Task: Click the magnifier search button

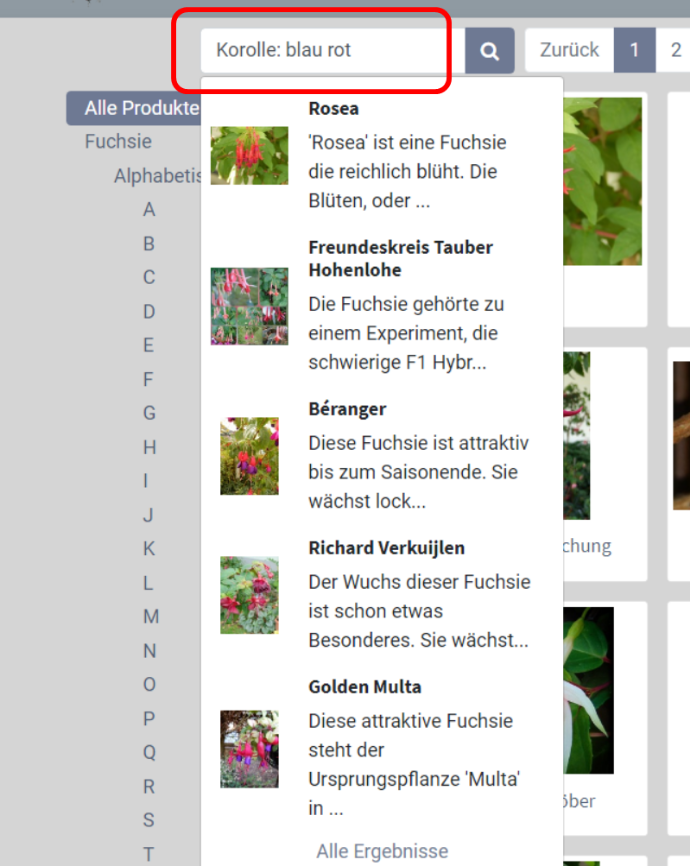Action: tap(489, 51)
